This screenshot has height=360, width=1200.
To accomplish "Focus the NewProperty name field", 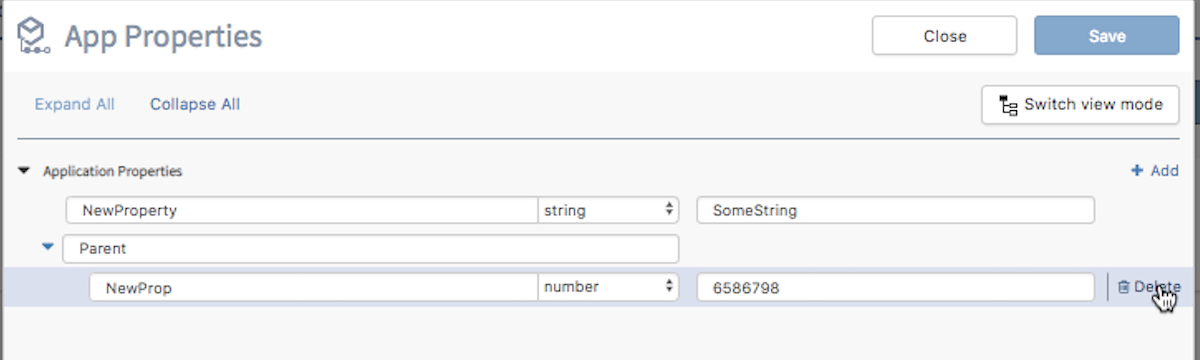I will pos(302,210).
